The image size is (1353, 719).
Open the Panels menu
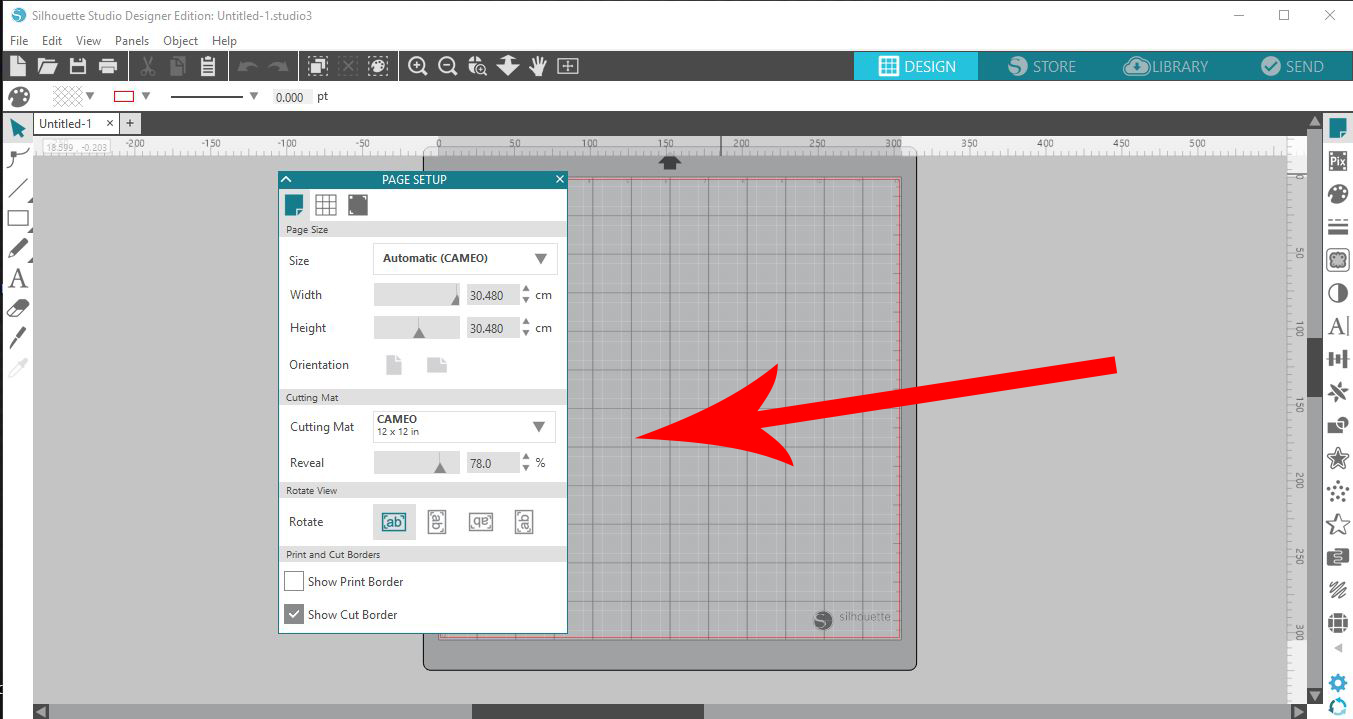point(132,41)
